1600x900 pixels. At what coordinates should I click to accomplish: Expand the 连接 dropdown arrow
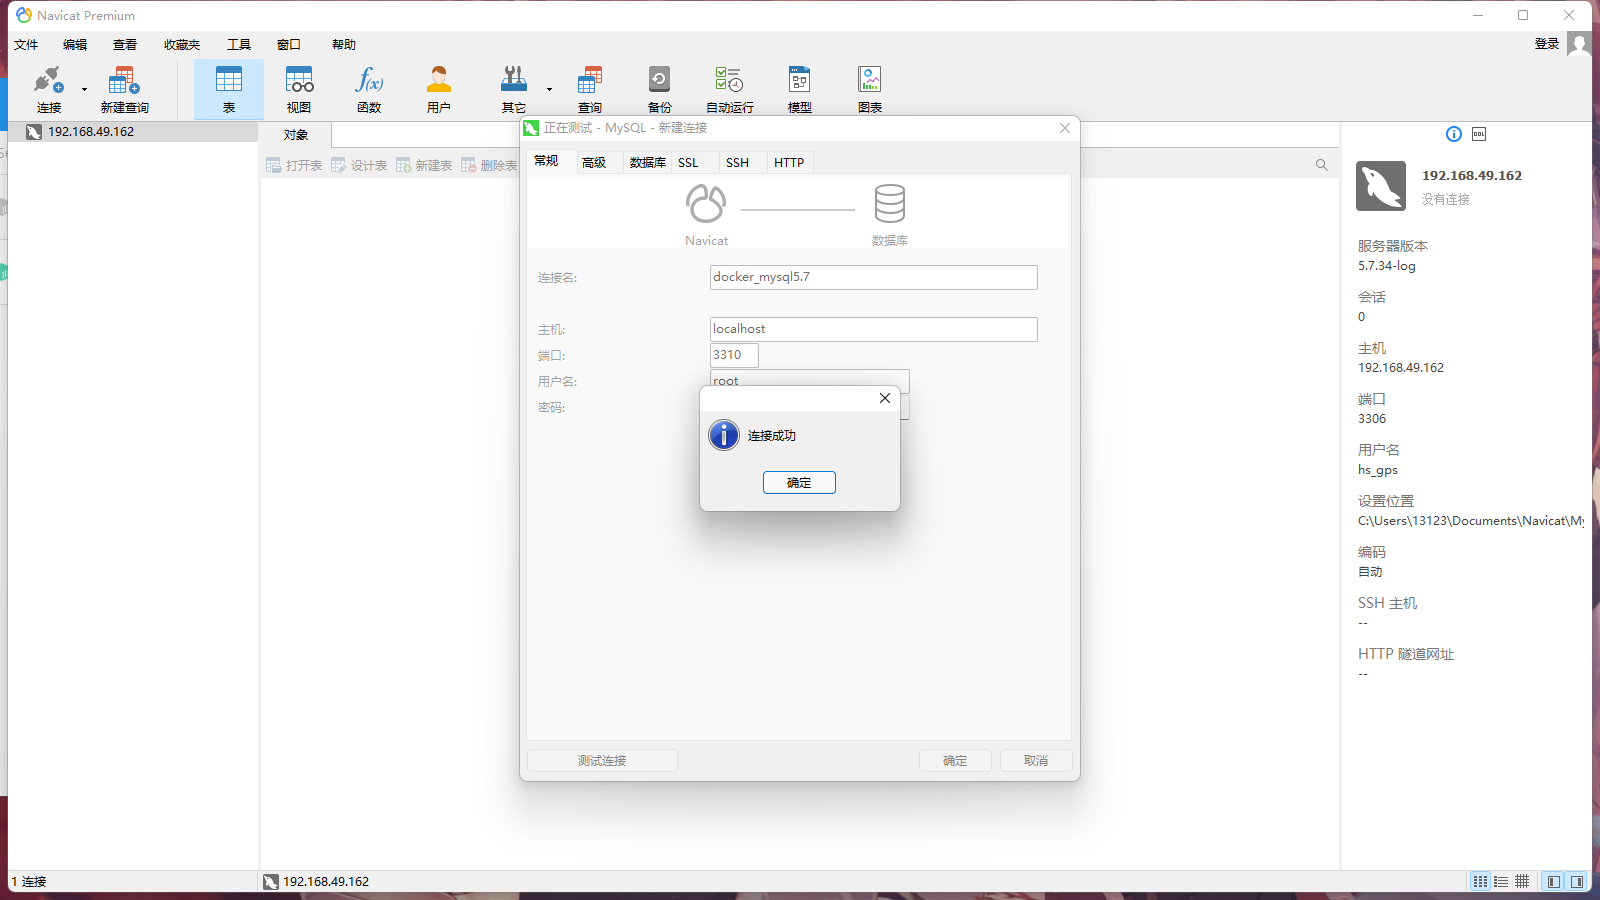pyautogui.click(x=84, y=90)
